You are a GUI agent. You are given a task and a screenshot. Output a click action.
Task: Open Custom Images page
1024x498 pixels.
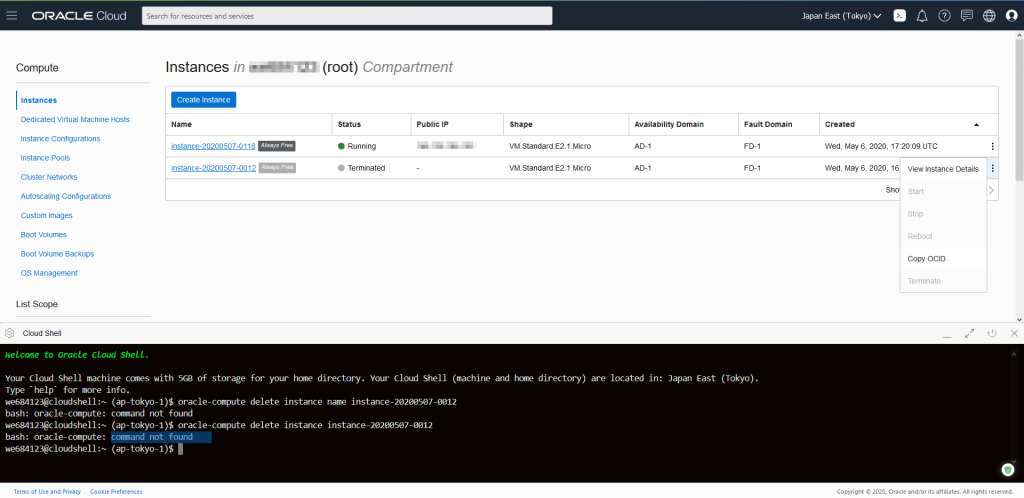click(x=46, y=215)
